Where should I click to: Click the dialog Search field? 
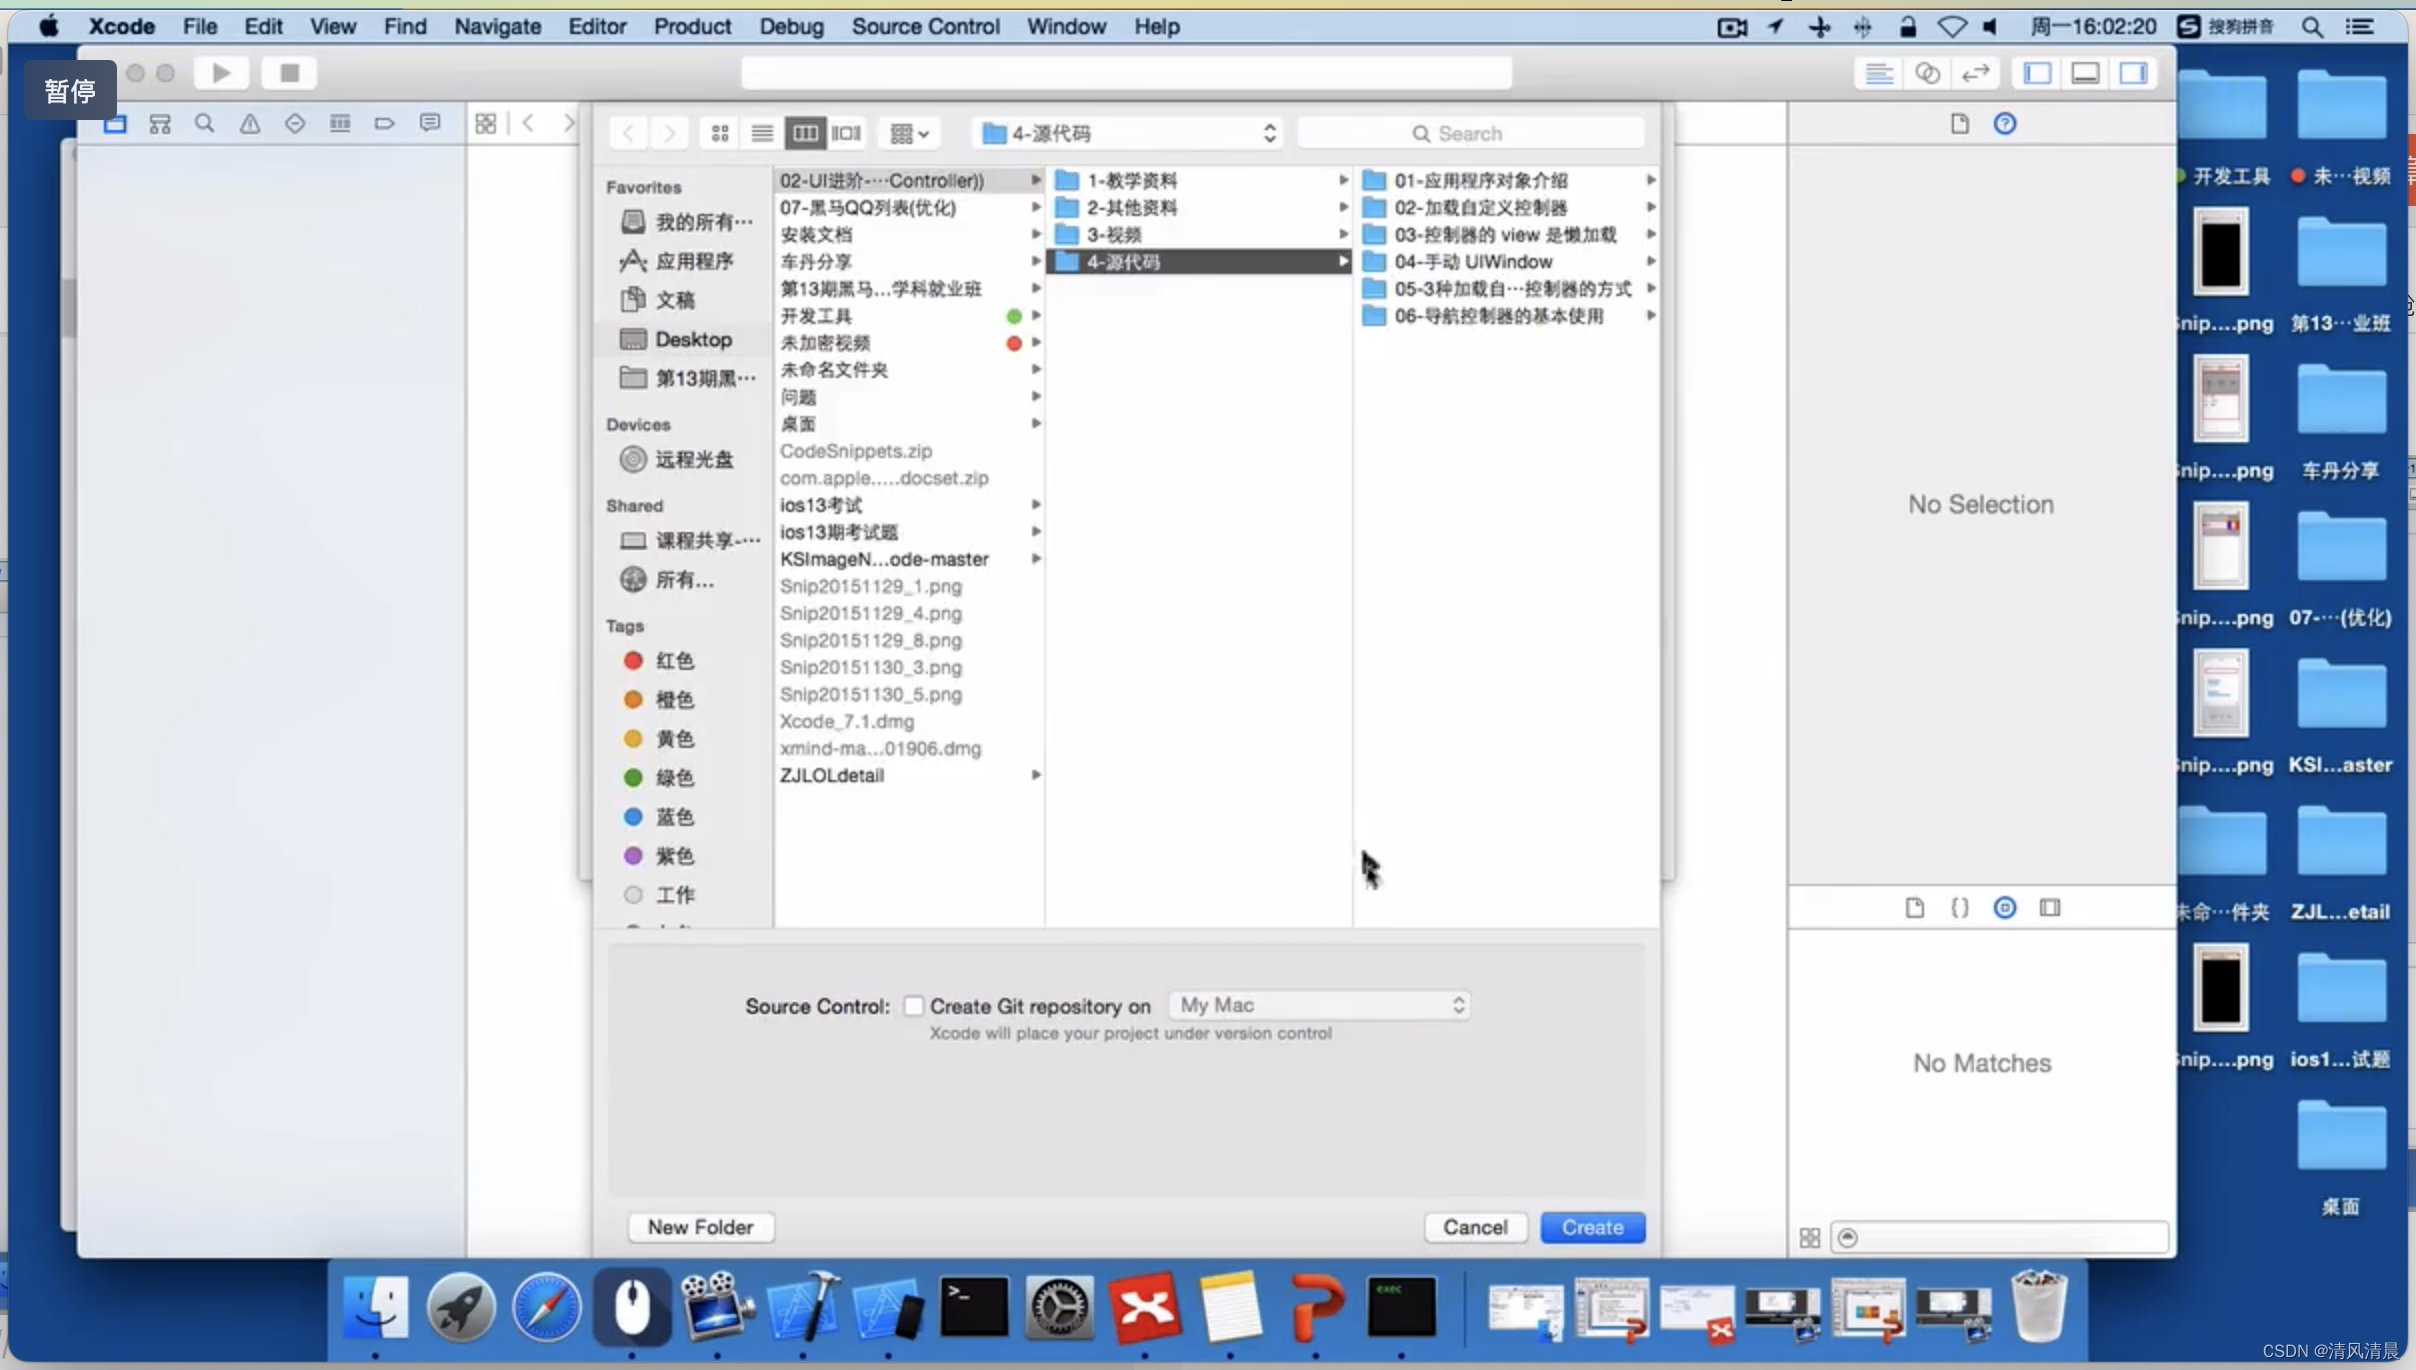(1470, 133)
